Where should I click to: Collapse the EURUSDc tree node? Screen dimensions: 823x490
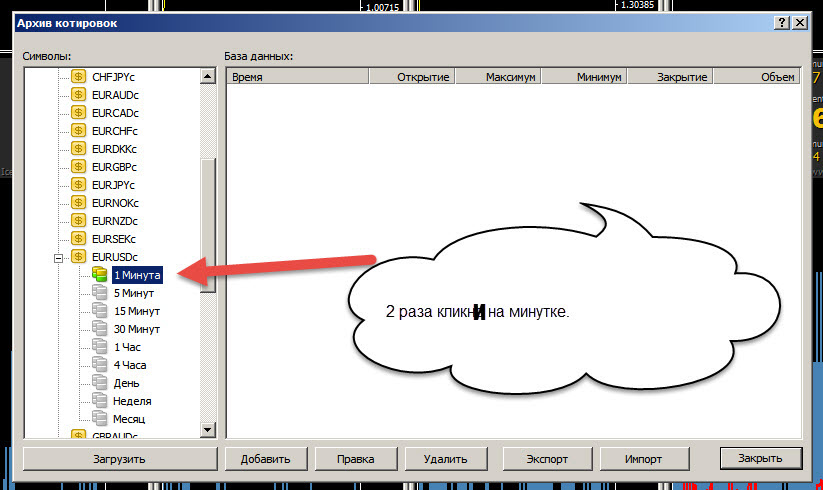click(x=58, y=258)
